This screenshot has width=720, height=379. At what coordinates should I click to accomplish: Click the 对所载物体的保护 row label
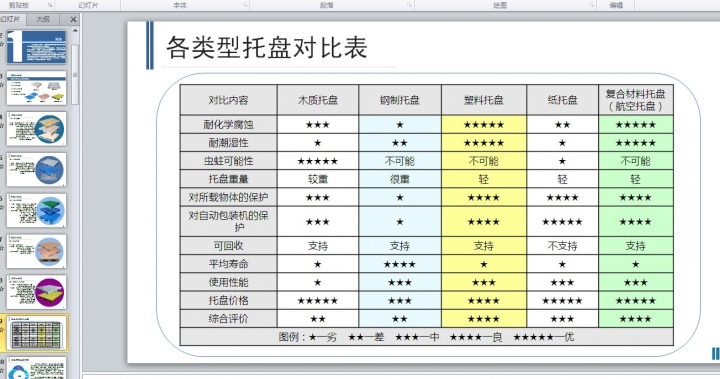coord(228,197)
